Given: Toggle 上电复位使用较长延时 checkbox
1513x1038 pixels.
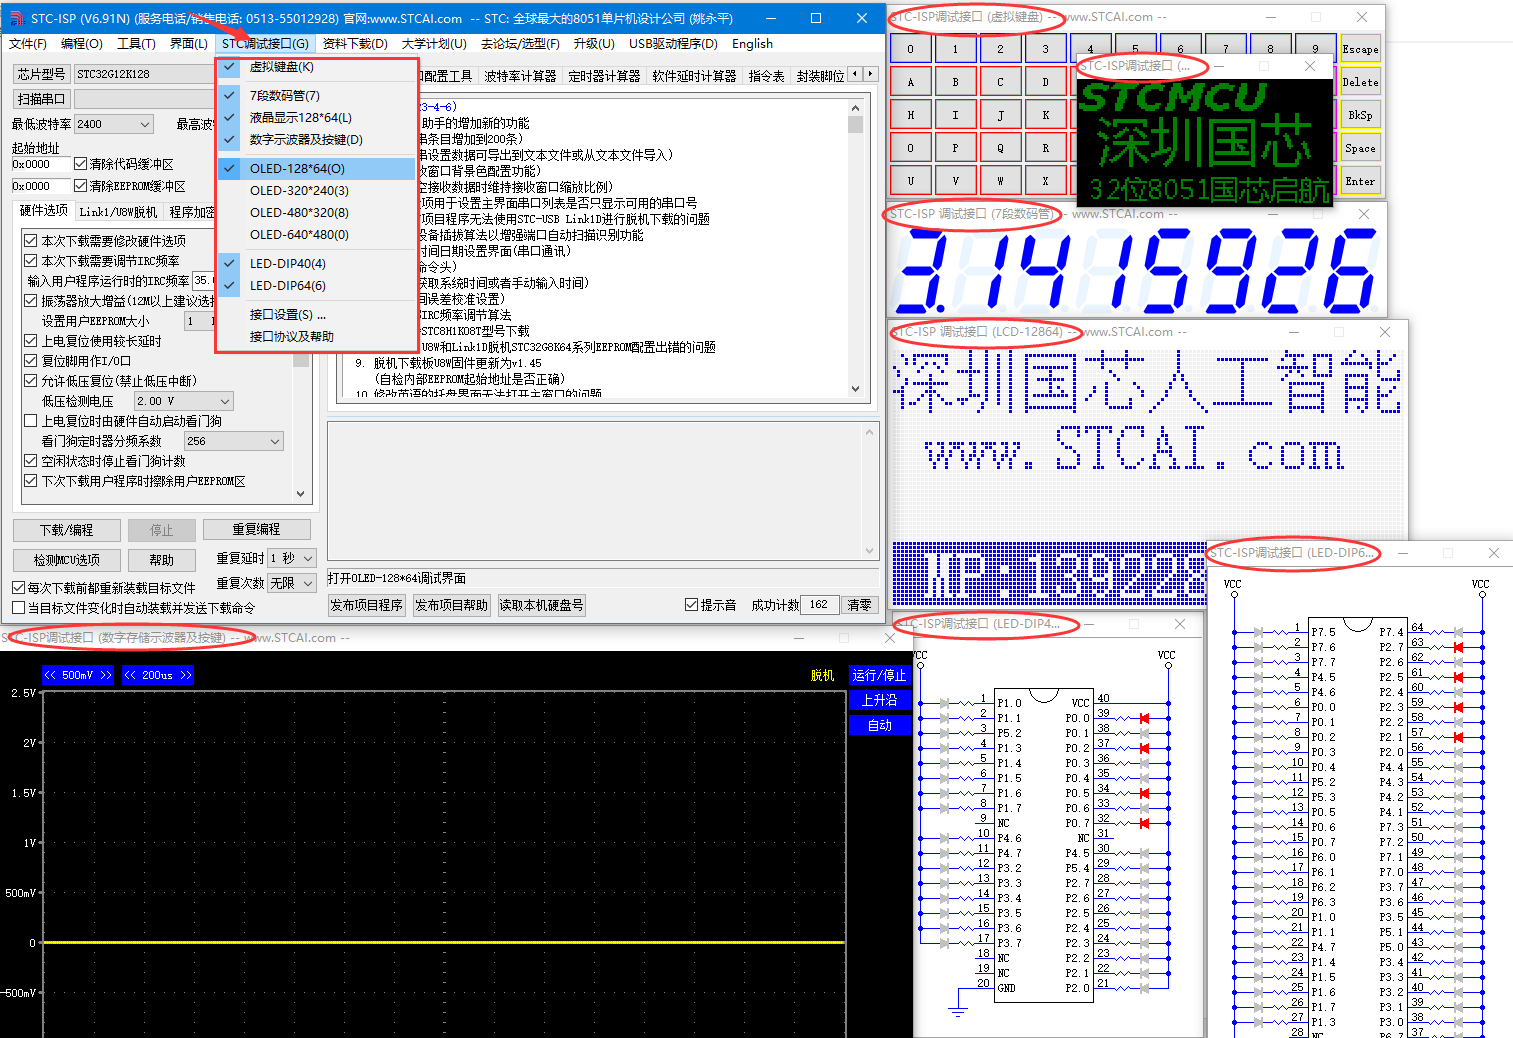Looking at the screenshot, I should coord(31,341).
